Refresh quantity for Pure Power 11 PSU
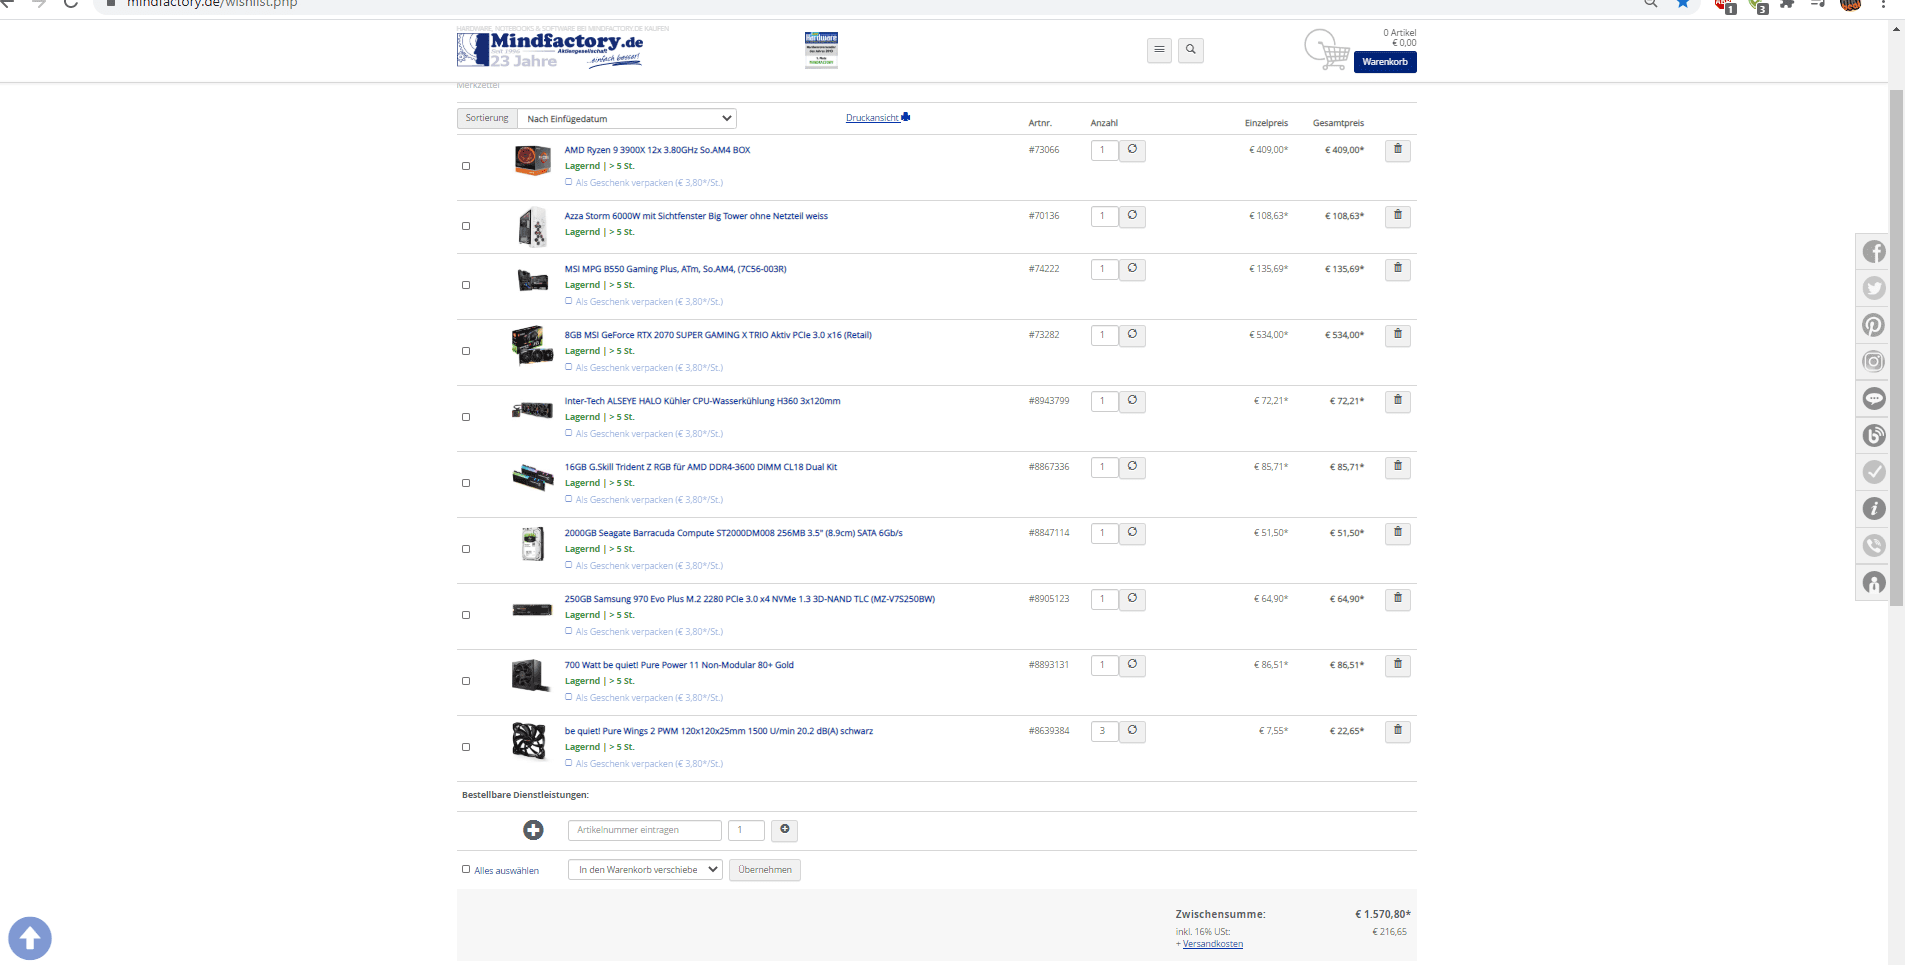The width and height of the screenshot is (1905, 965). point(1132,665)
